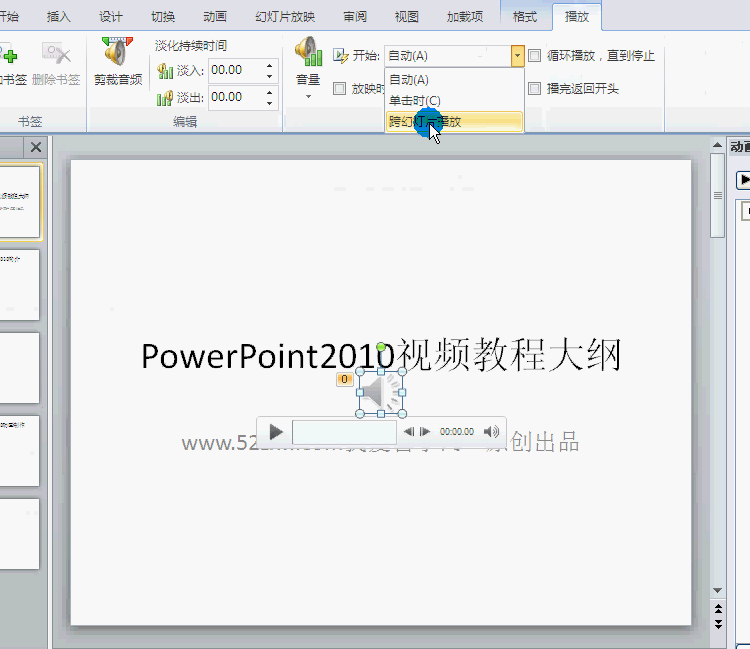Click the audio player volume speaker

pos(491,432)
